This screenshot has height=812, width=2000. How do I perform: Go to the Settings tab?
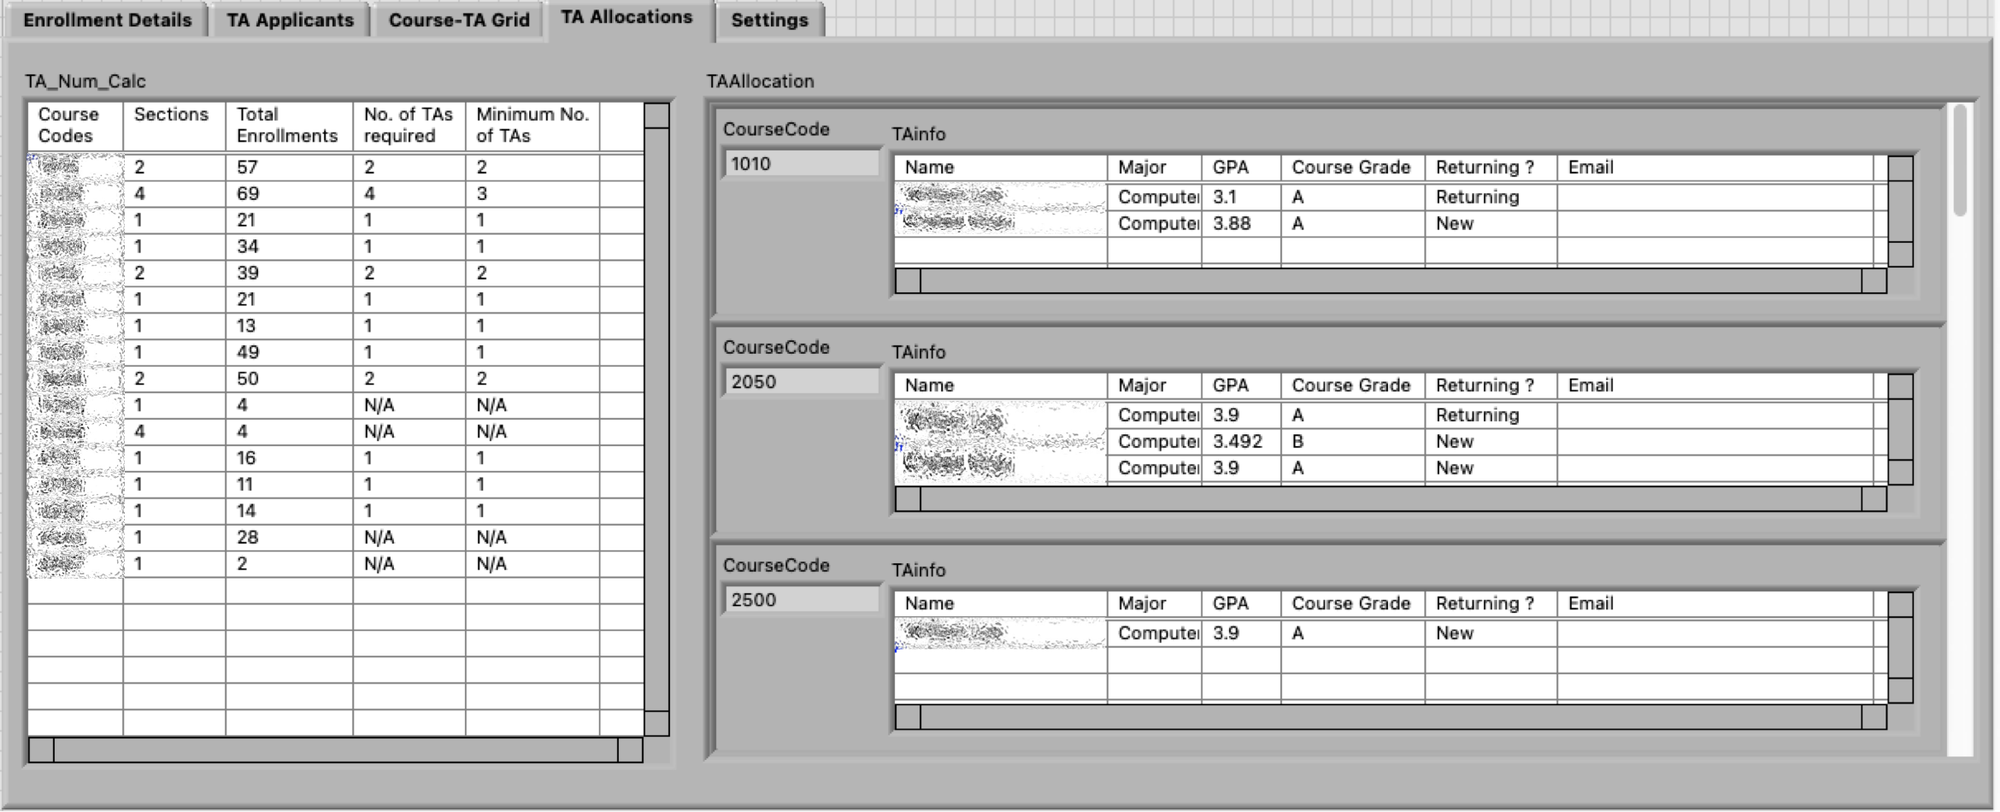[769, 20]
